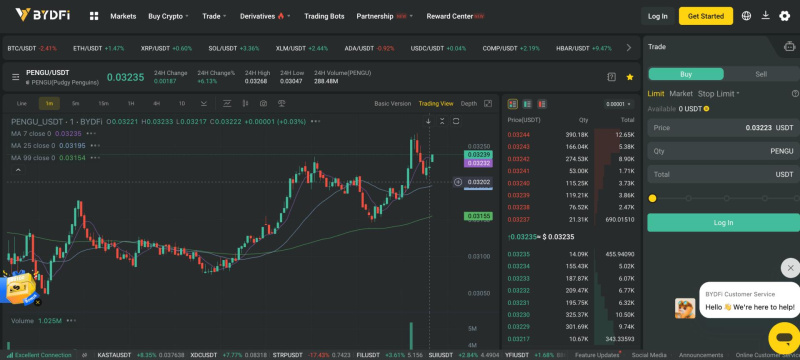The image size is (800, 360).
Task: Expand chart to fullscreen
Action: pyautogui.click(x=488, y=104)
